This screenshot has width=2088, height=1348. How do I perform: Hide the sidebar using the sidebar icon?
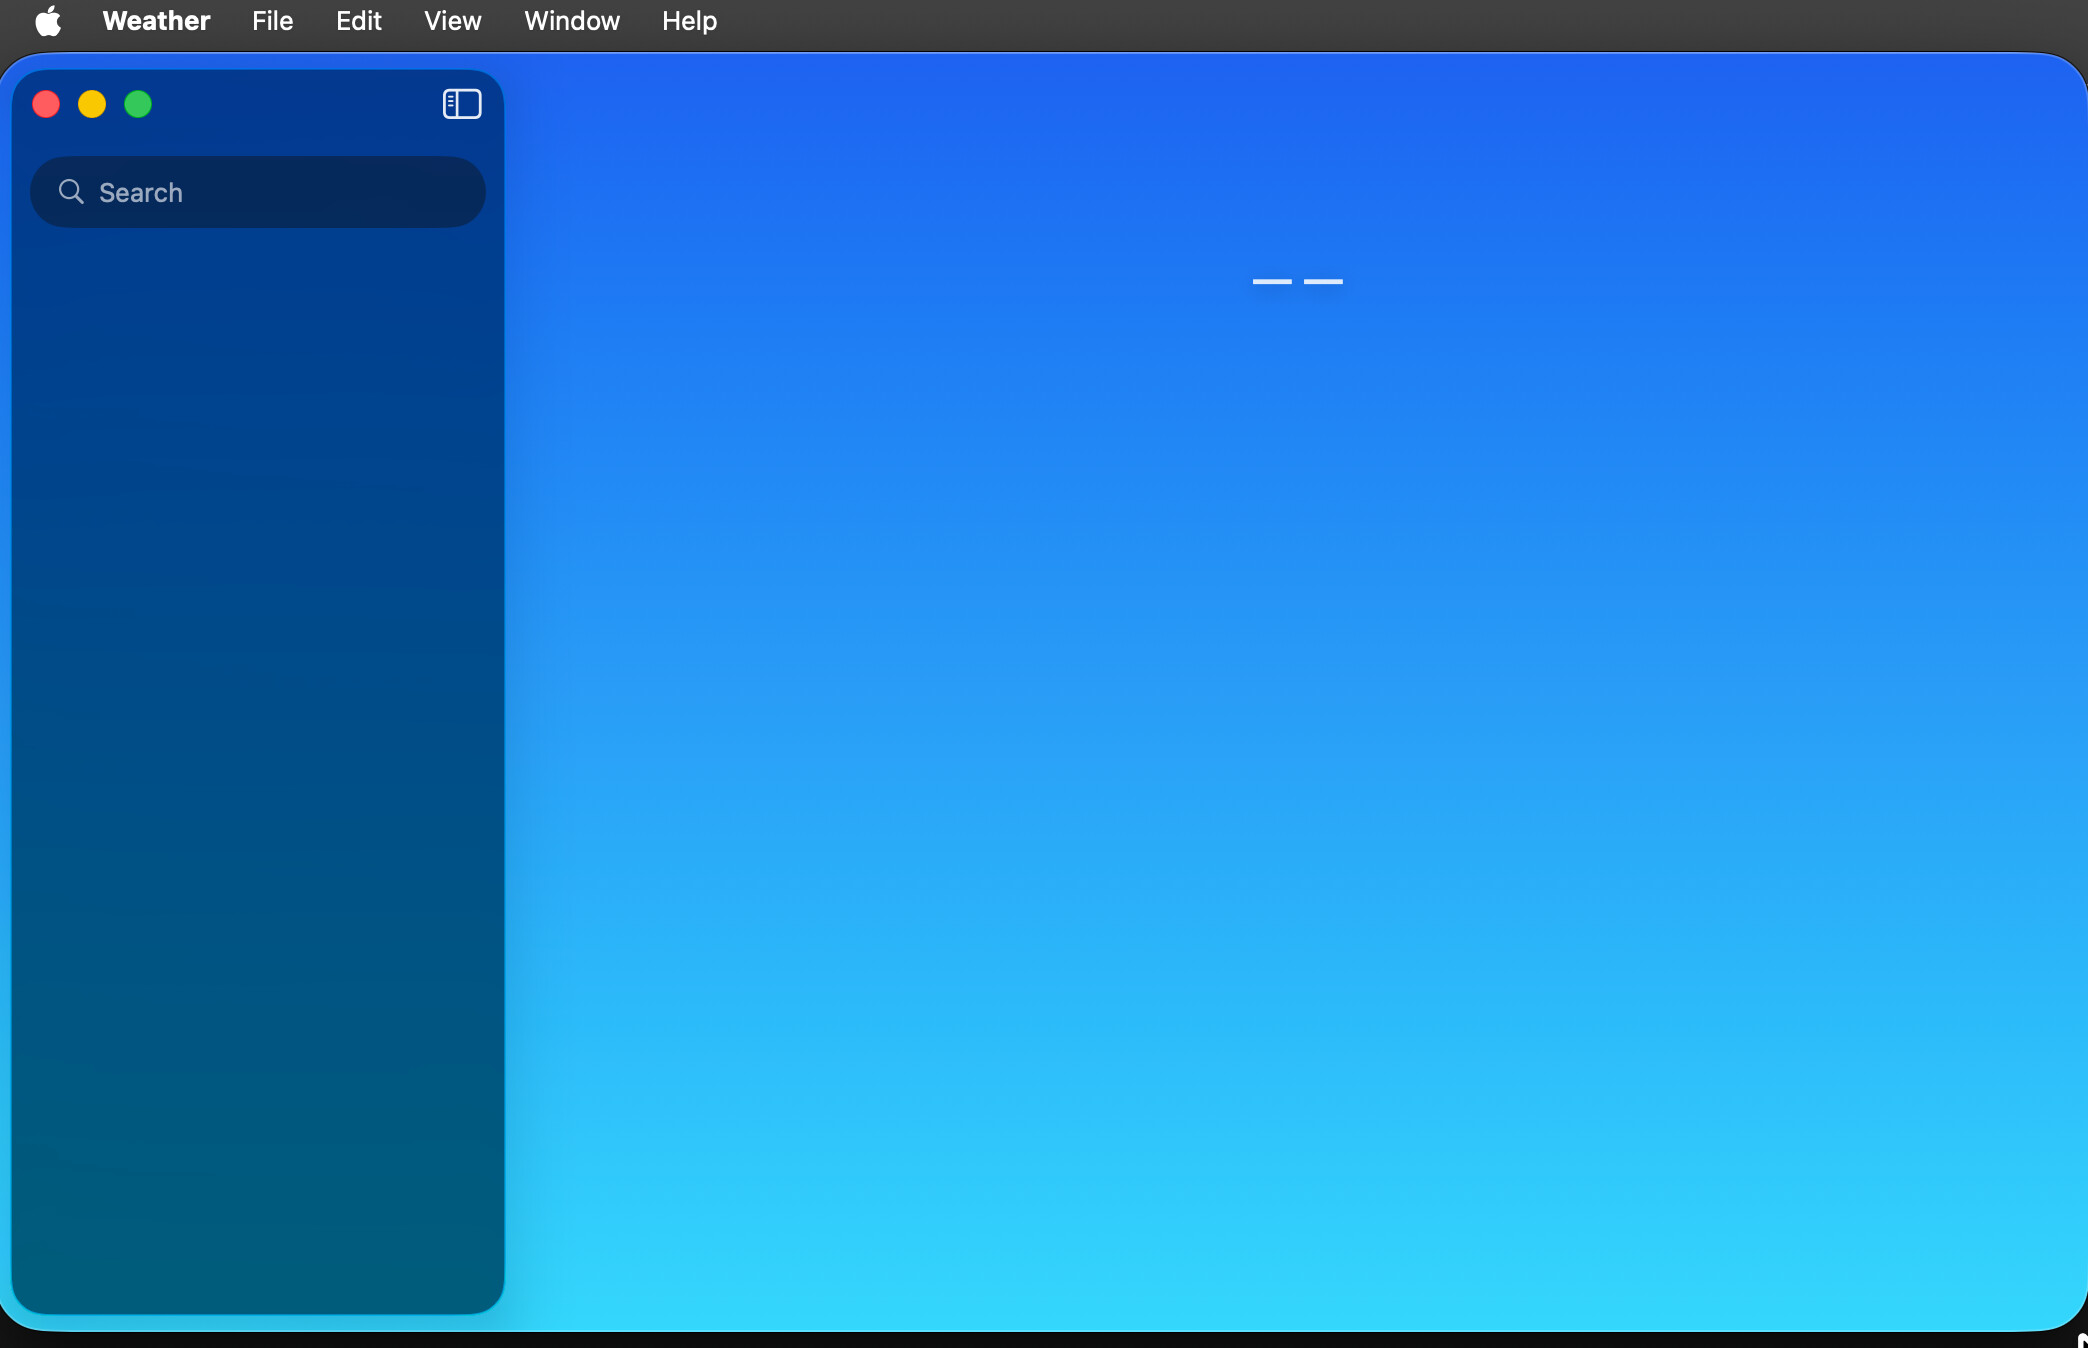462,104
